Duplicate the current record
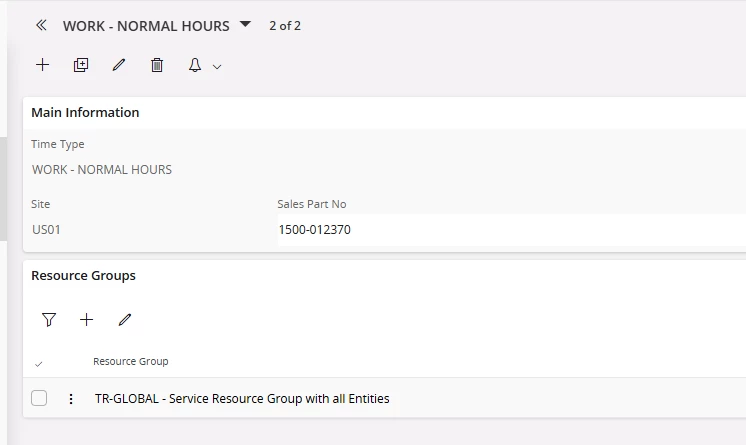 pos(81,65)
